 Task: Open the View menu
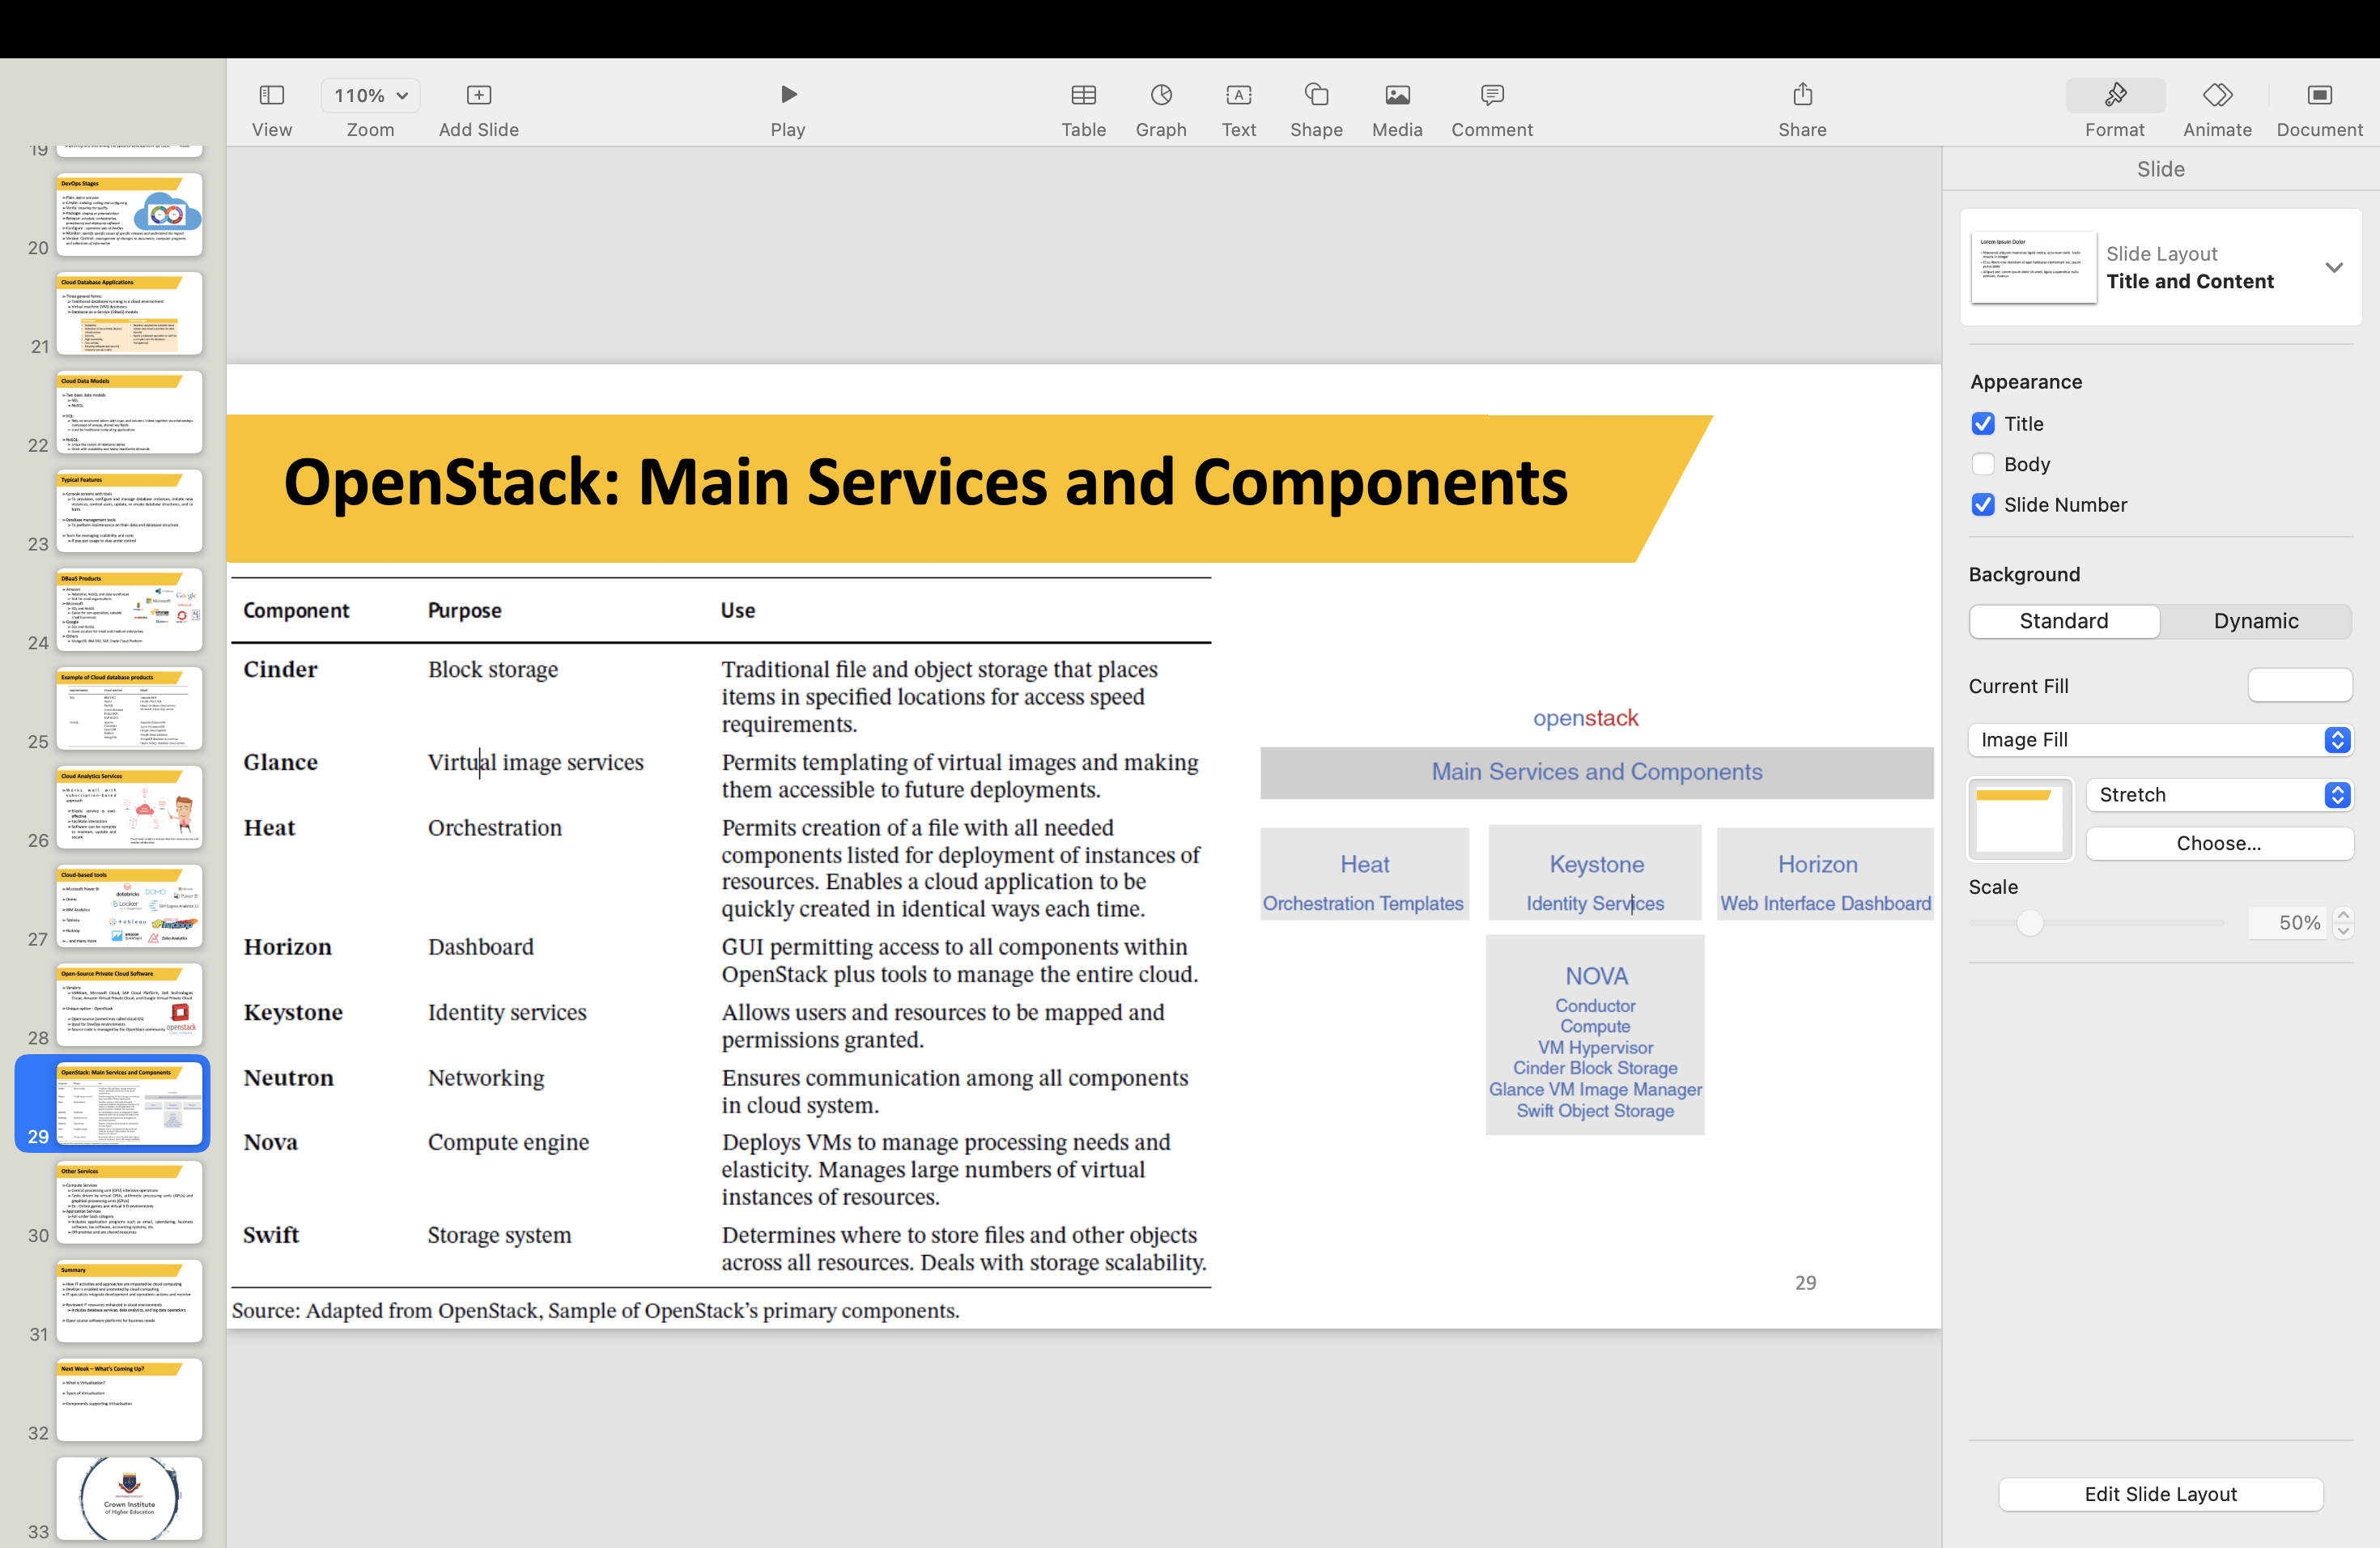[x=270, y=108]
